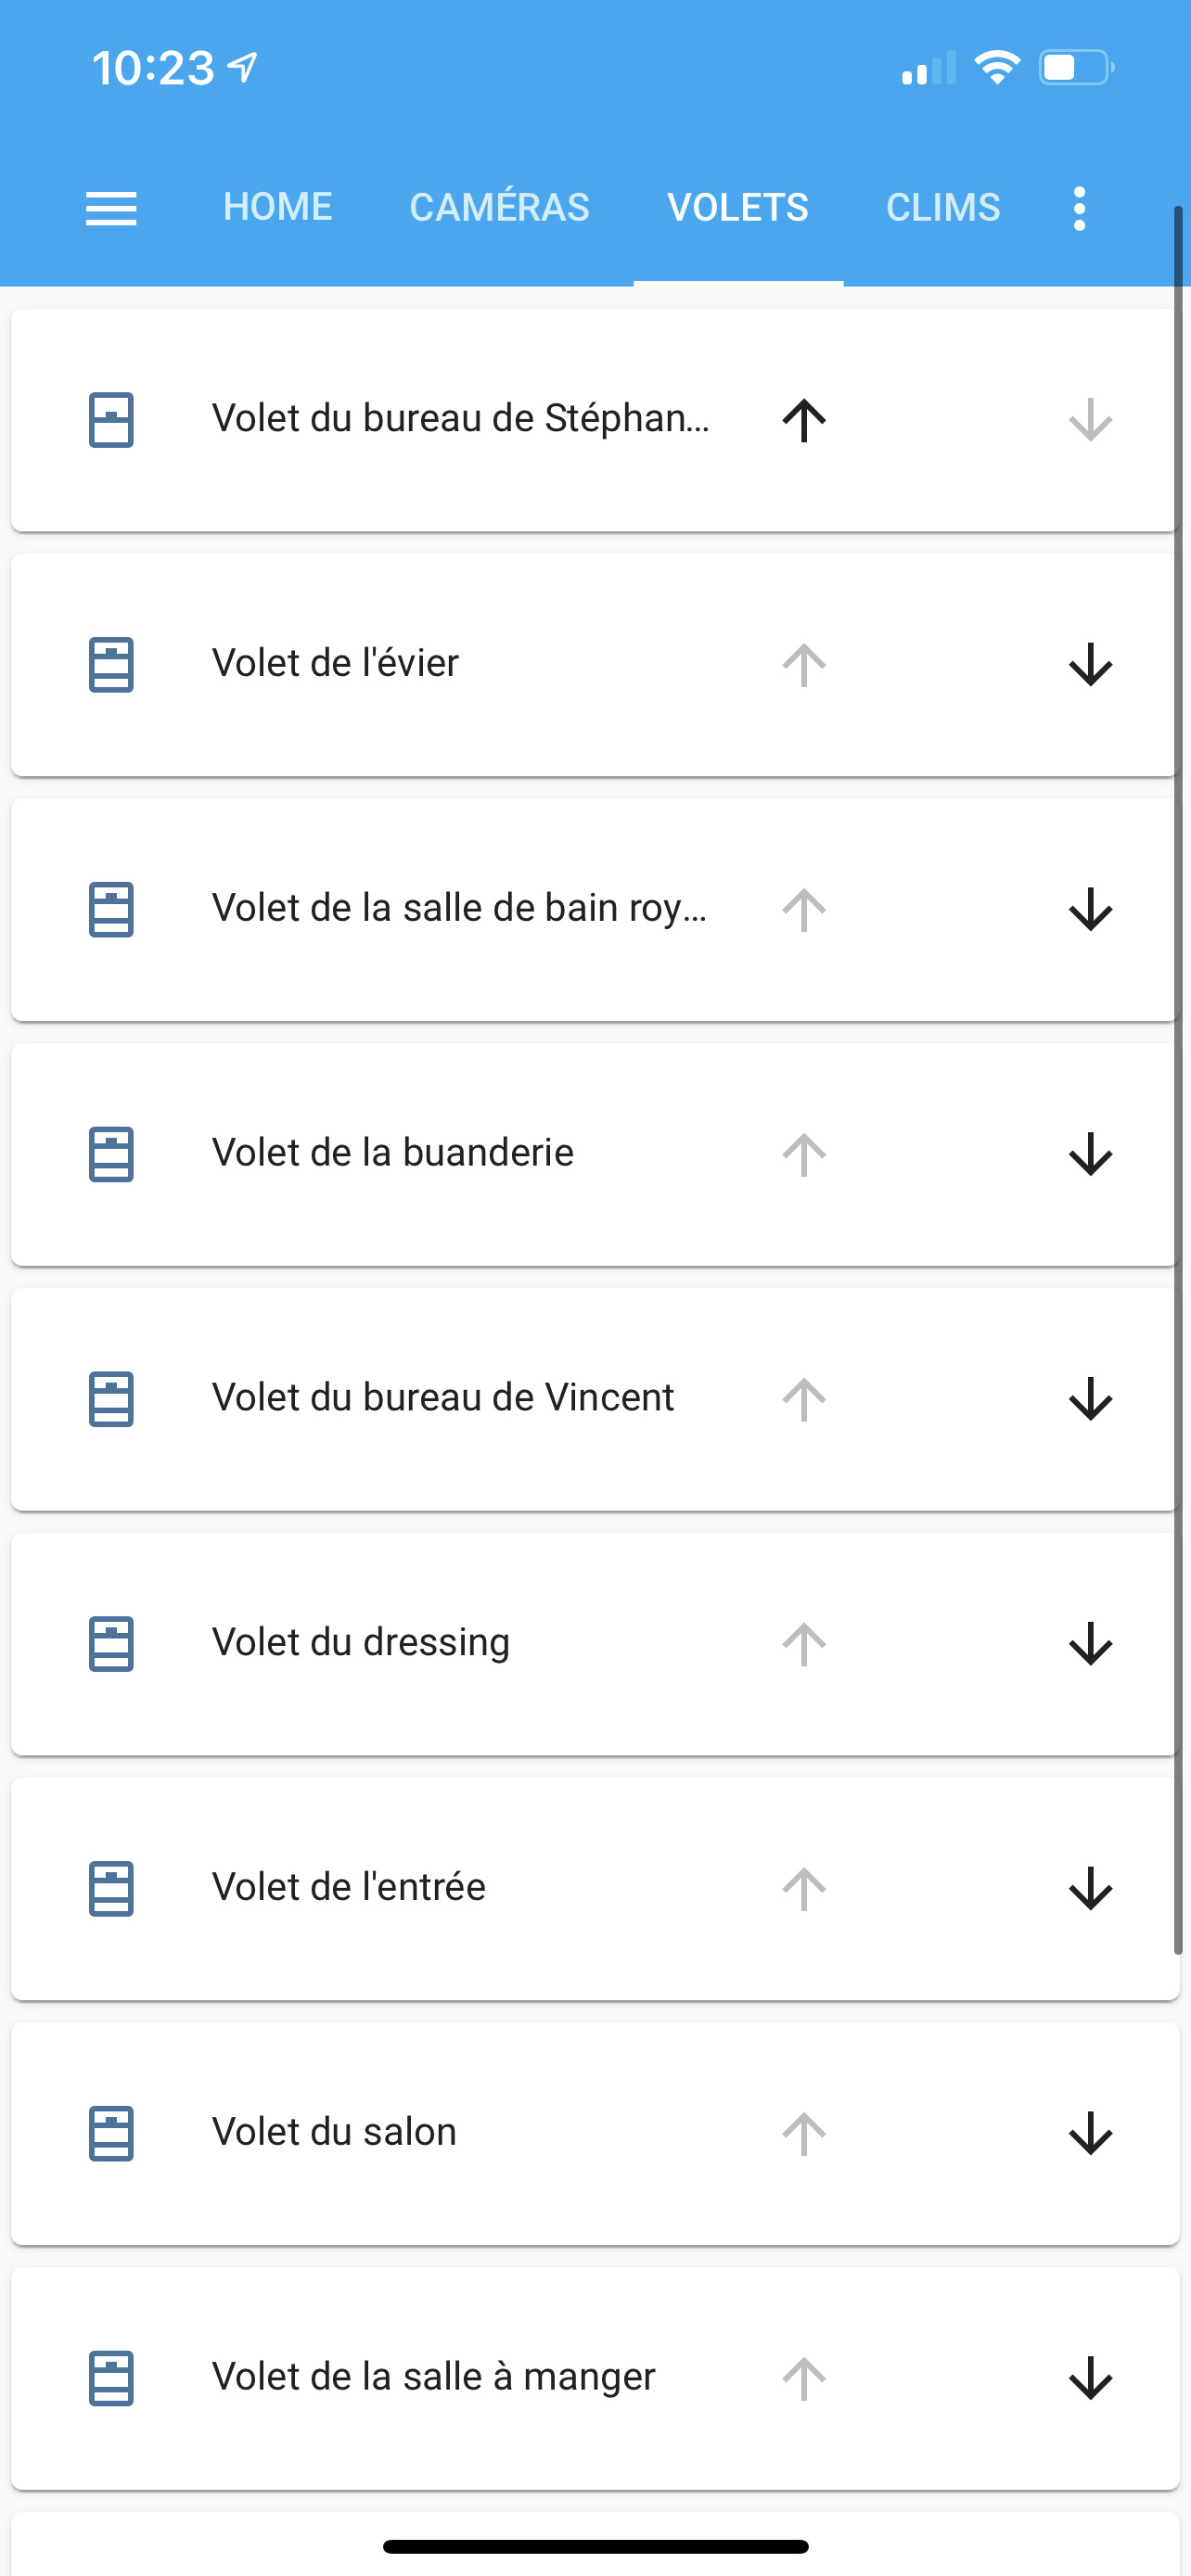Lower the bureau de Vincent shutter

[1090, 1399]
